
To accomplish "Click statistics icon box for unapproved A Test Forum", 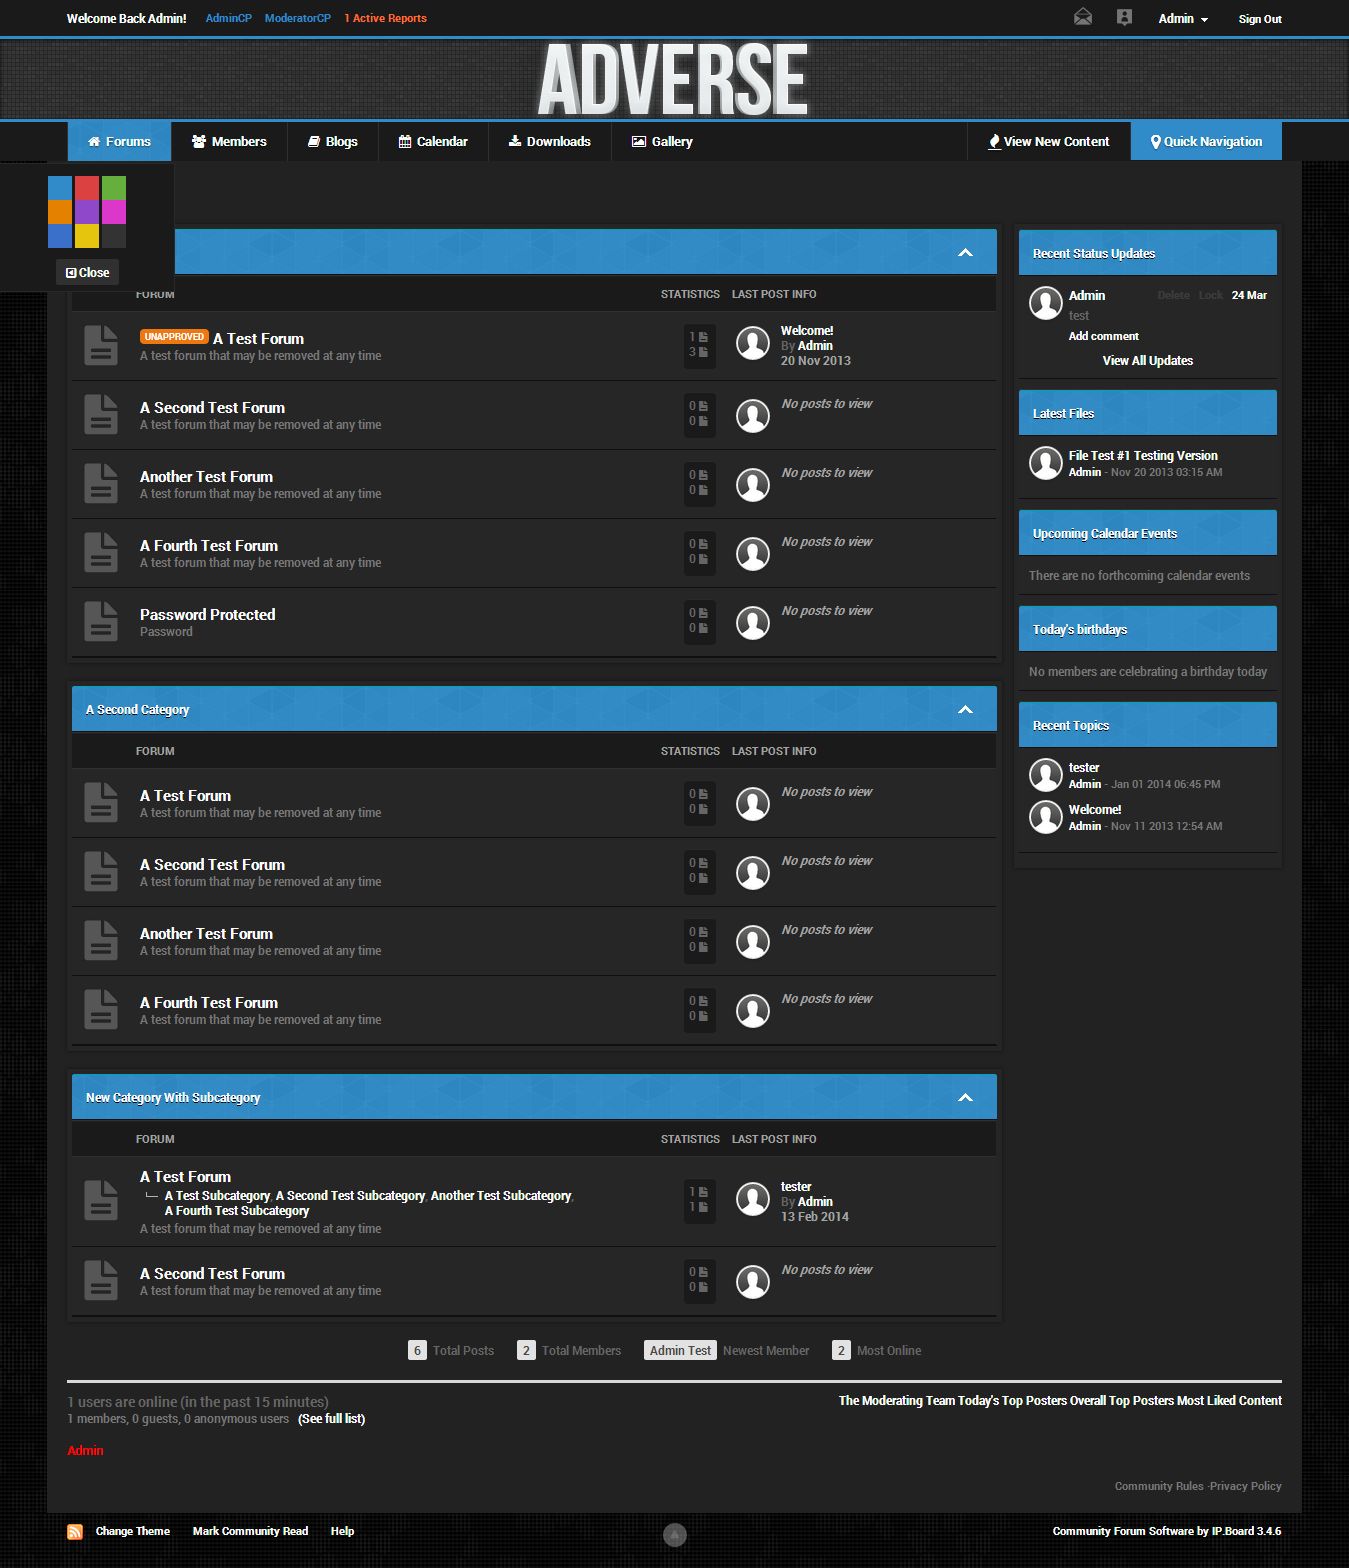I will tap(699, 346).
